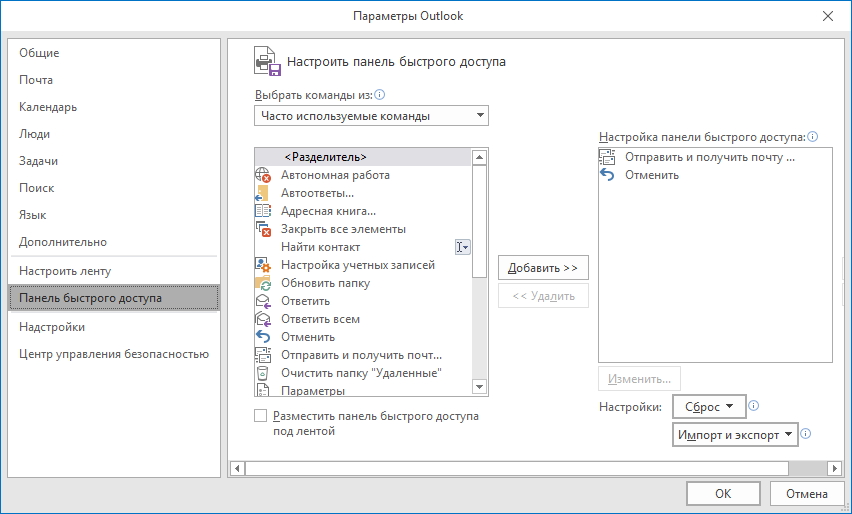The width and height of the screenshot is (852, 514).
Task: Click info icon next to Выбрать команды из
Action: click(x=380, y=95)
